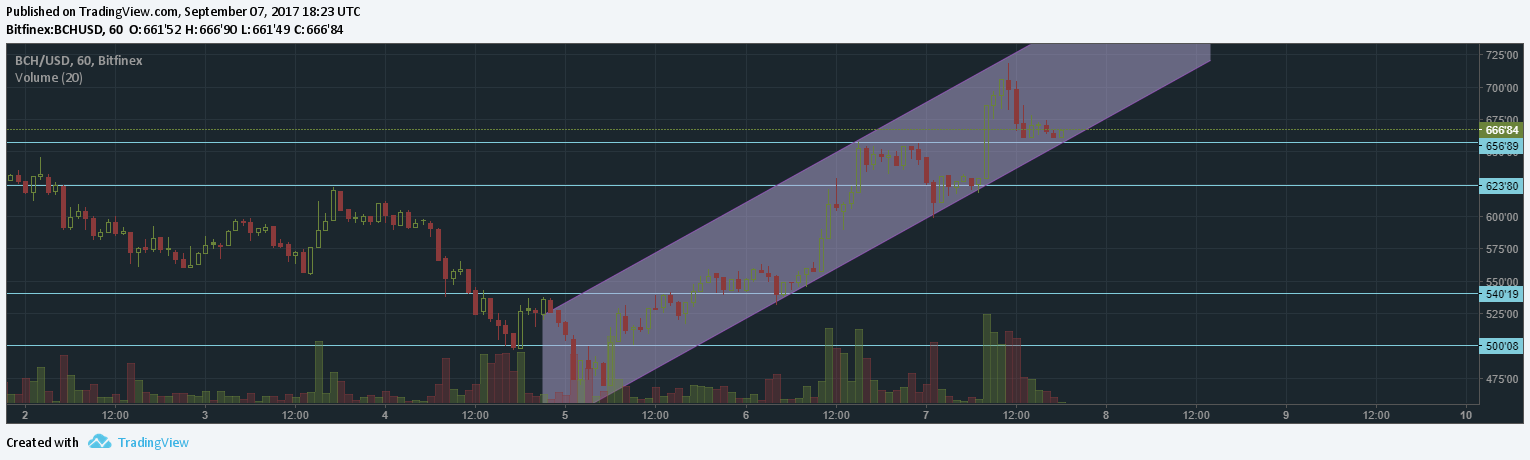
Task: Click the 725'00 price axis label
Action: pyautogui.click(x=1502, y=55)
